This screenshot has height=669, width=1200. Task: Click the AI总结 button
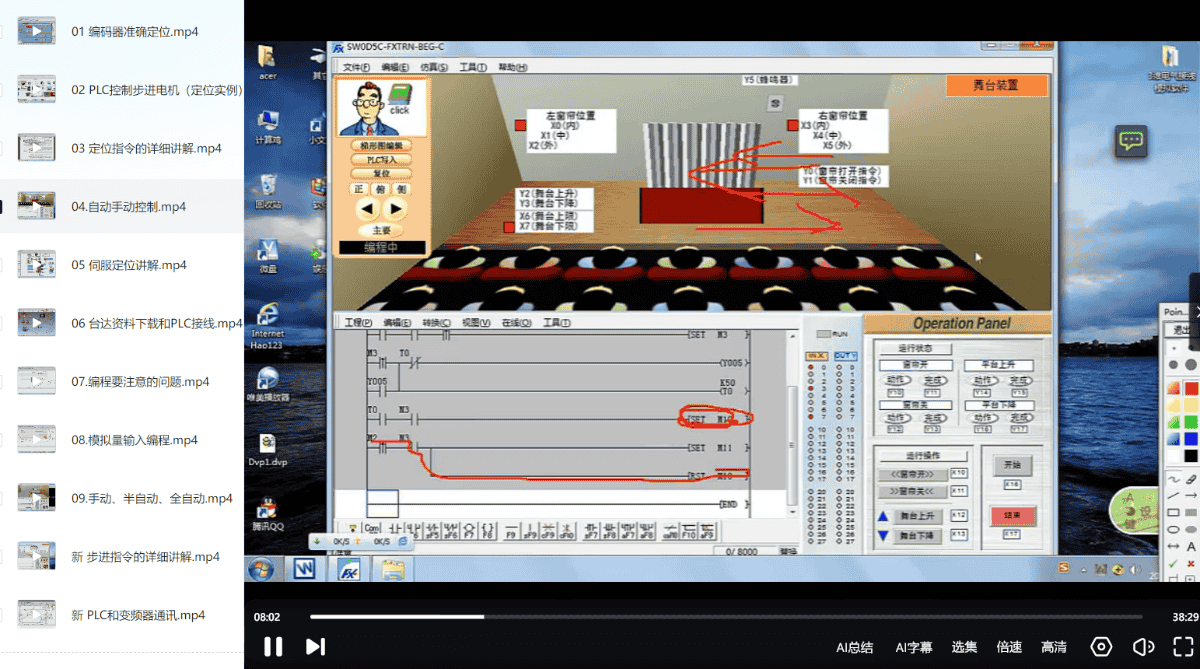(x=854, y=647)
